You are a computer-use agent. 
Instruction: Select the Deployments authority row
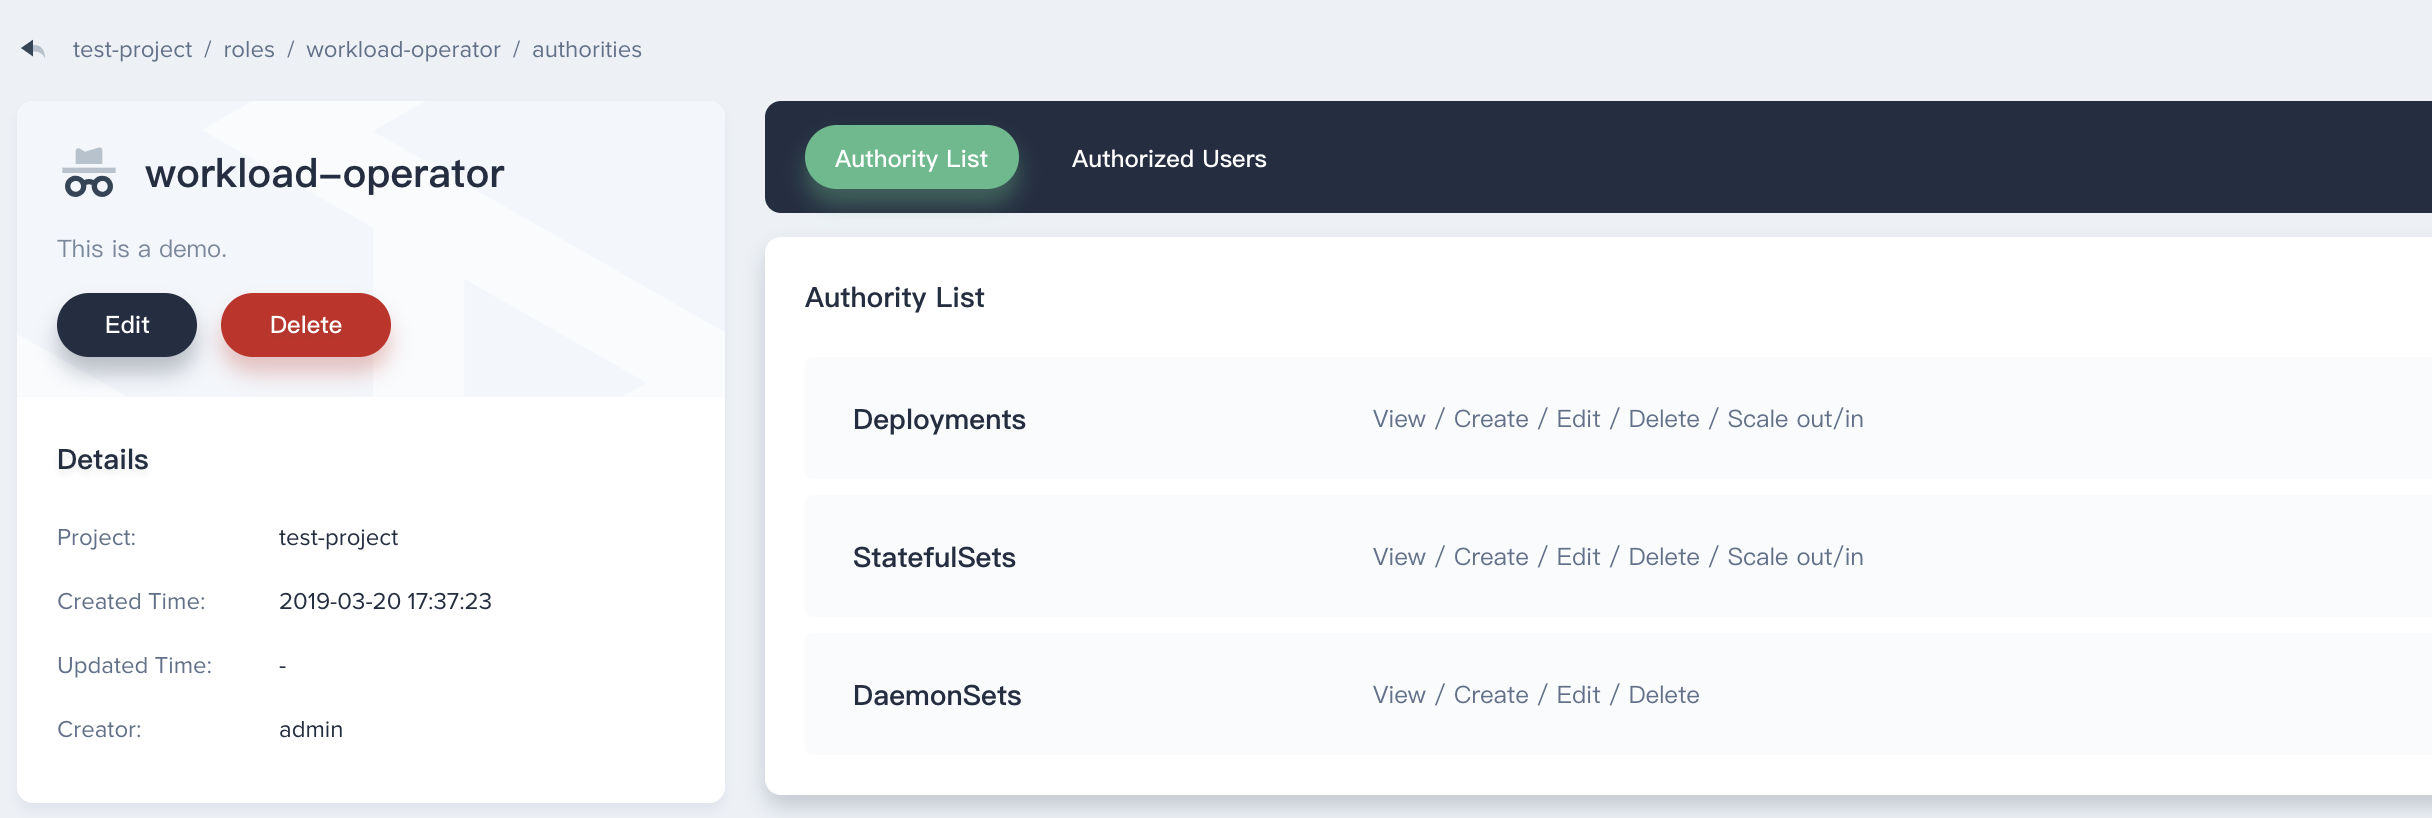1618,418
